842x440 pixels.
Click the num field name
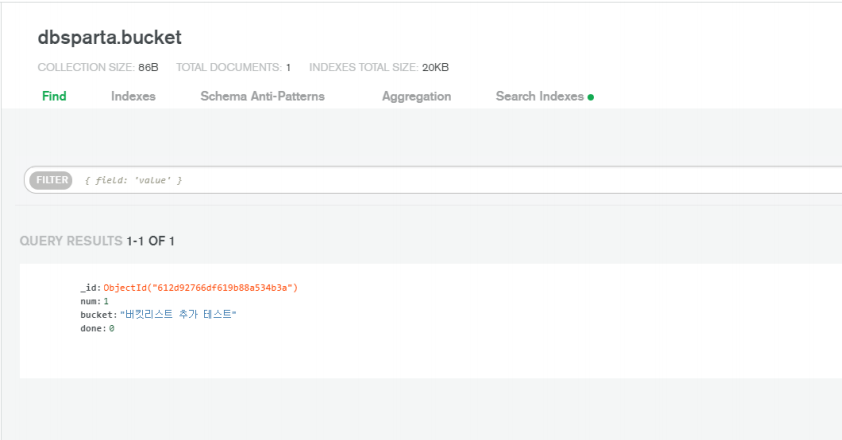coord(89,301)
